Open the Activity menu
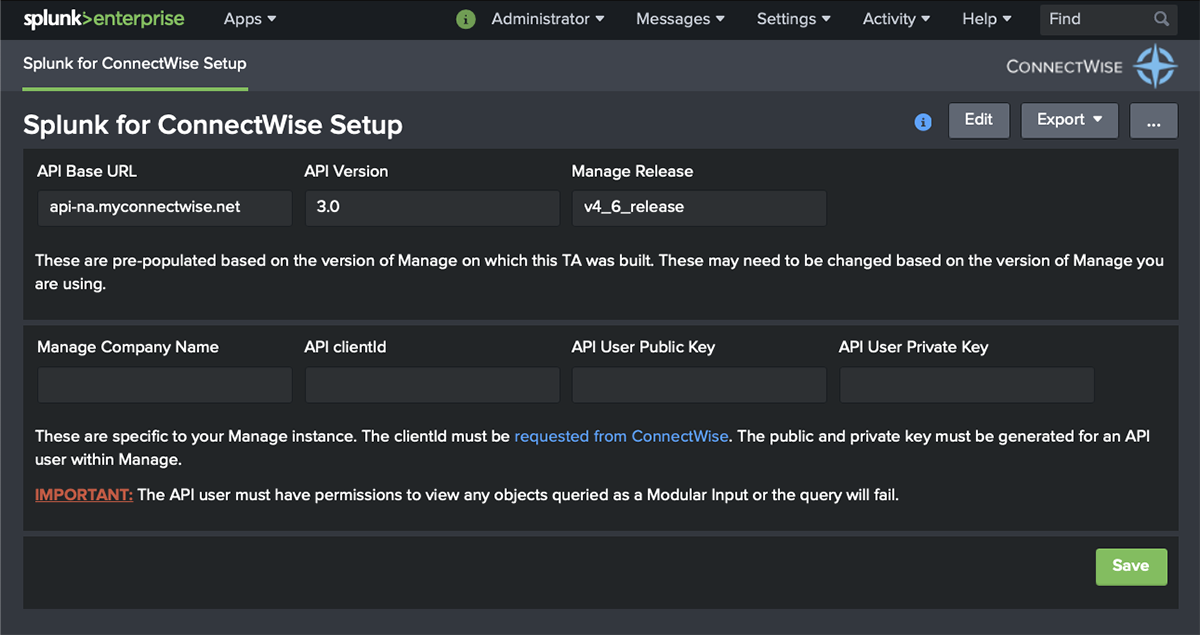 pyautogui.click(x=895, y=19)
